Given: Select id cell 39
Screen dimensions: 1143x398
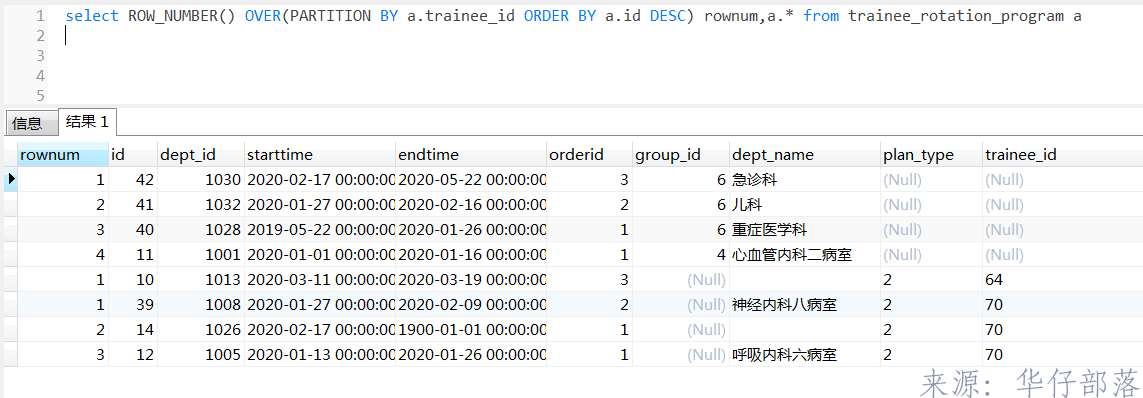Looking at the screenshot, I should click(133, 305).
